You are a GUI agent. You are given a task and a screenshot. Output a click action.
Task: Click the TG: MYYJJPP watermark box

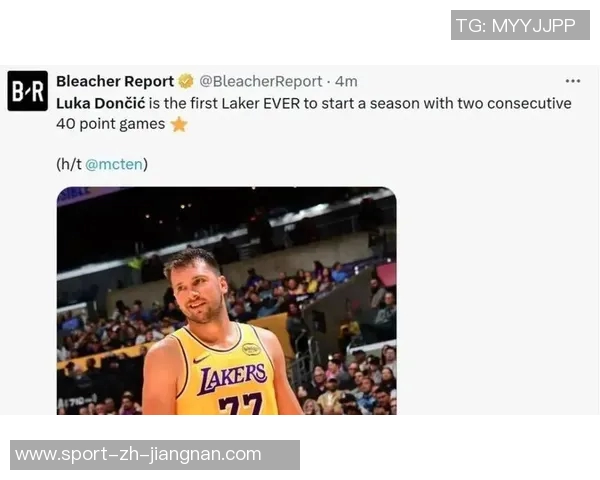[x=520, y=25]
